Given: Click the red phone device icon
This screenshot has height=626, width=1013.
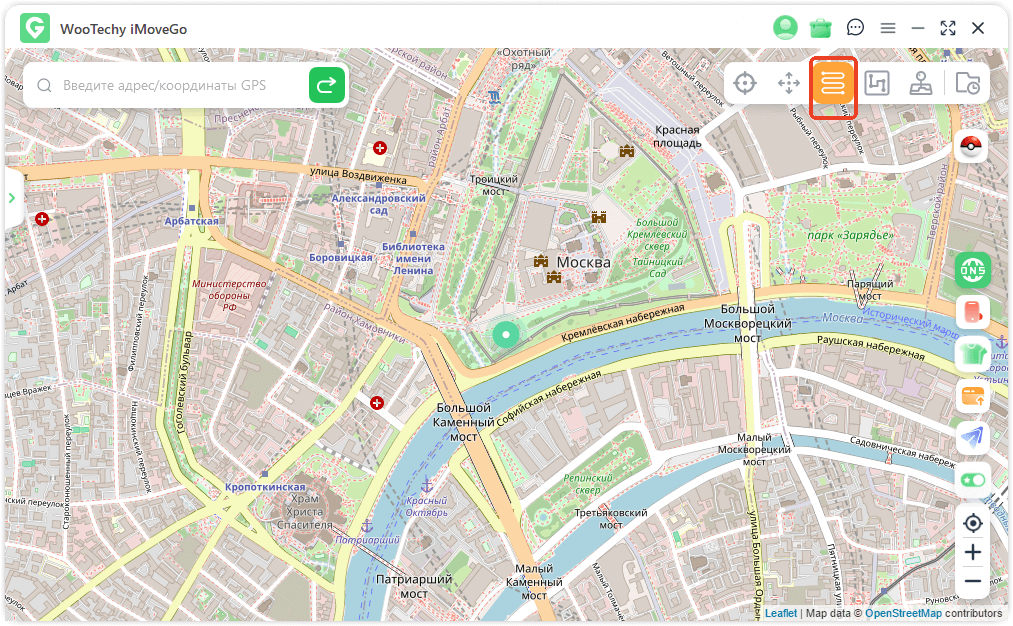Looking at the screenshot, I should 972,311.
